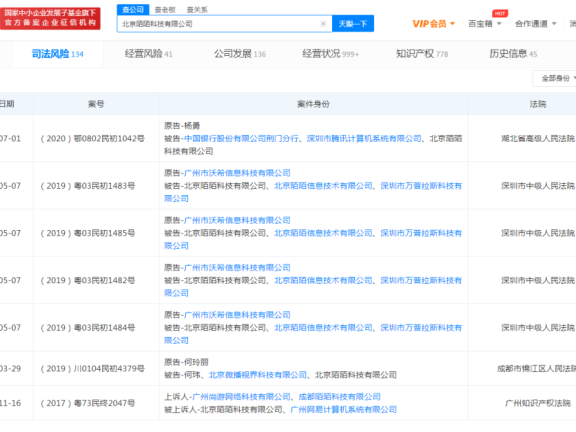The height and width of the screenshot is (432, 576).
Task: Open 成都陌陌科技有限公司 link
Action: click(339, 397)
